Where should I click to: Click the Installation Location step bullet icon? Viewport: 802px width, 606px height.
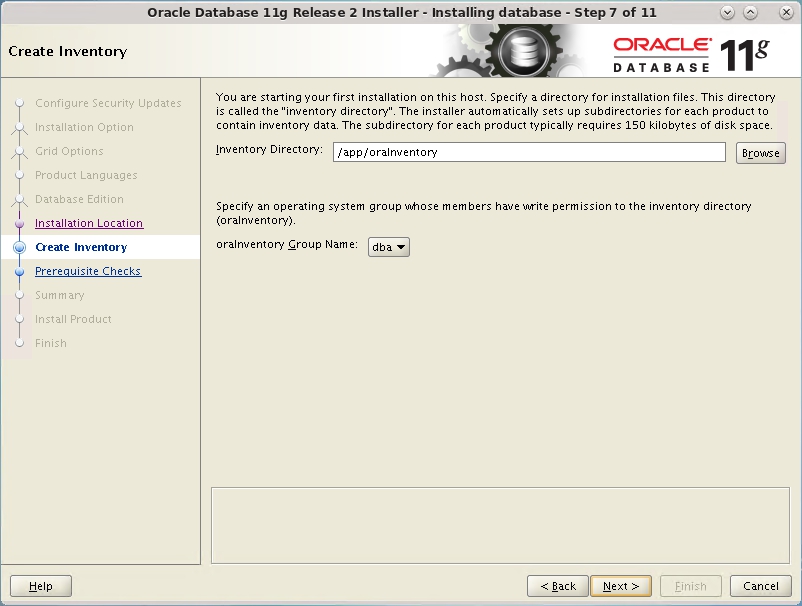point(19,223)
